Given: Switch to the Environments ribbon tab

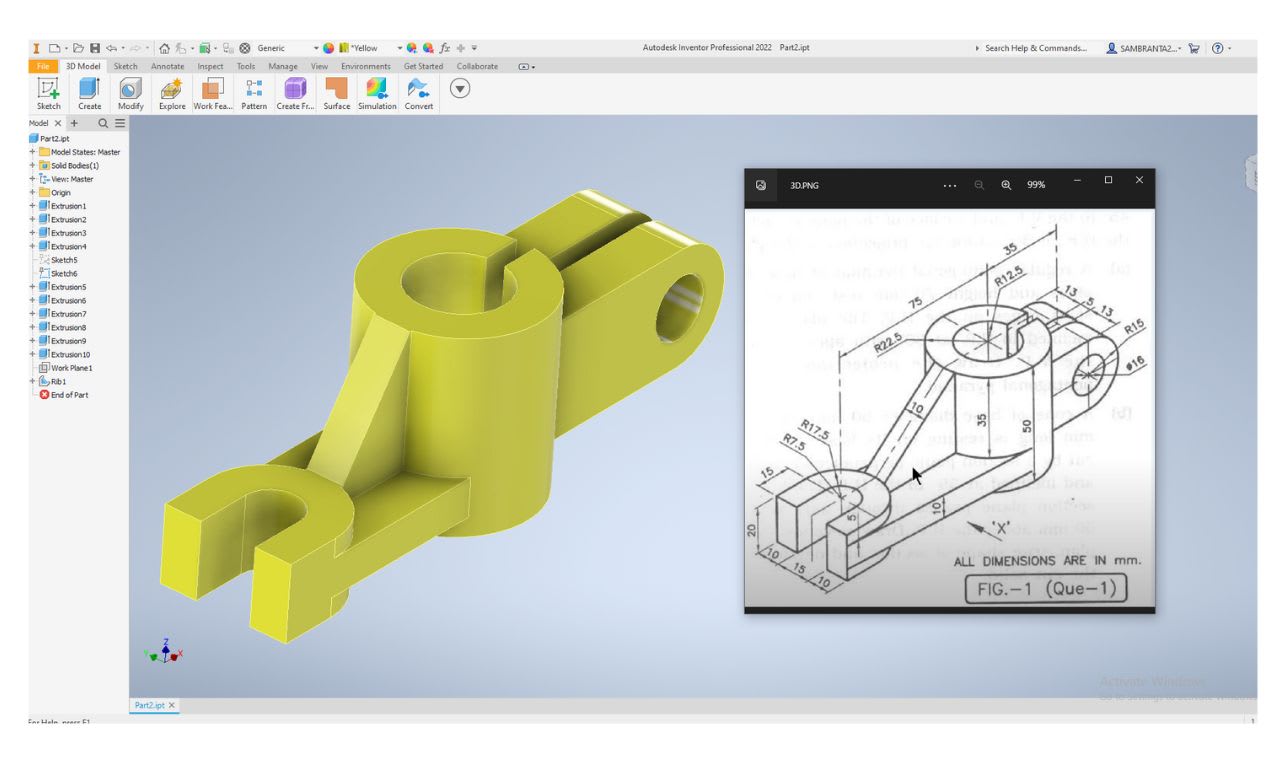Looking at the screenshot, I should point(365,66).
